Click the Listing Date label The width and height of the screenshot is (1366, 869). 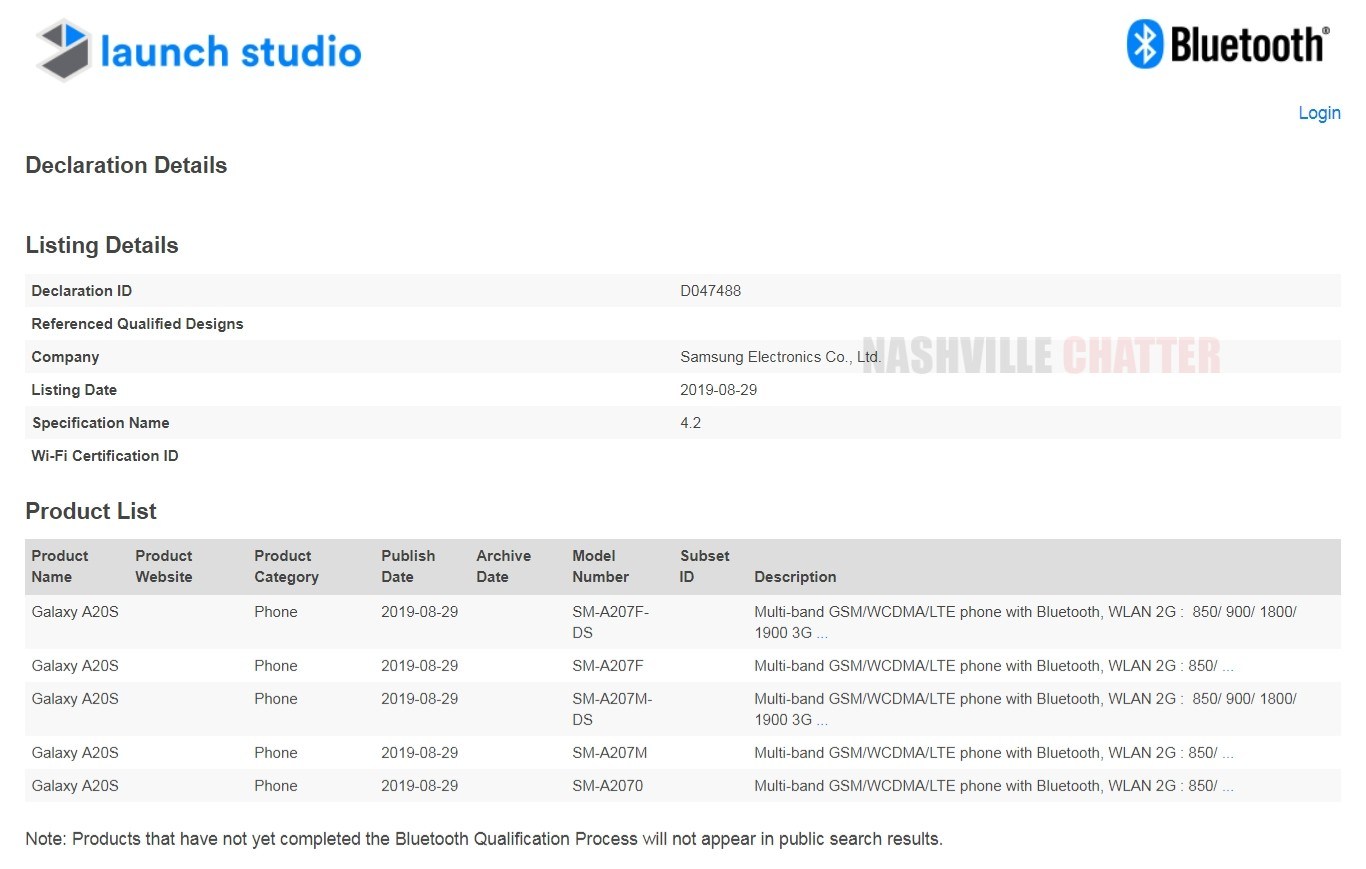(74, 390)
